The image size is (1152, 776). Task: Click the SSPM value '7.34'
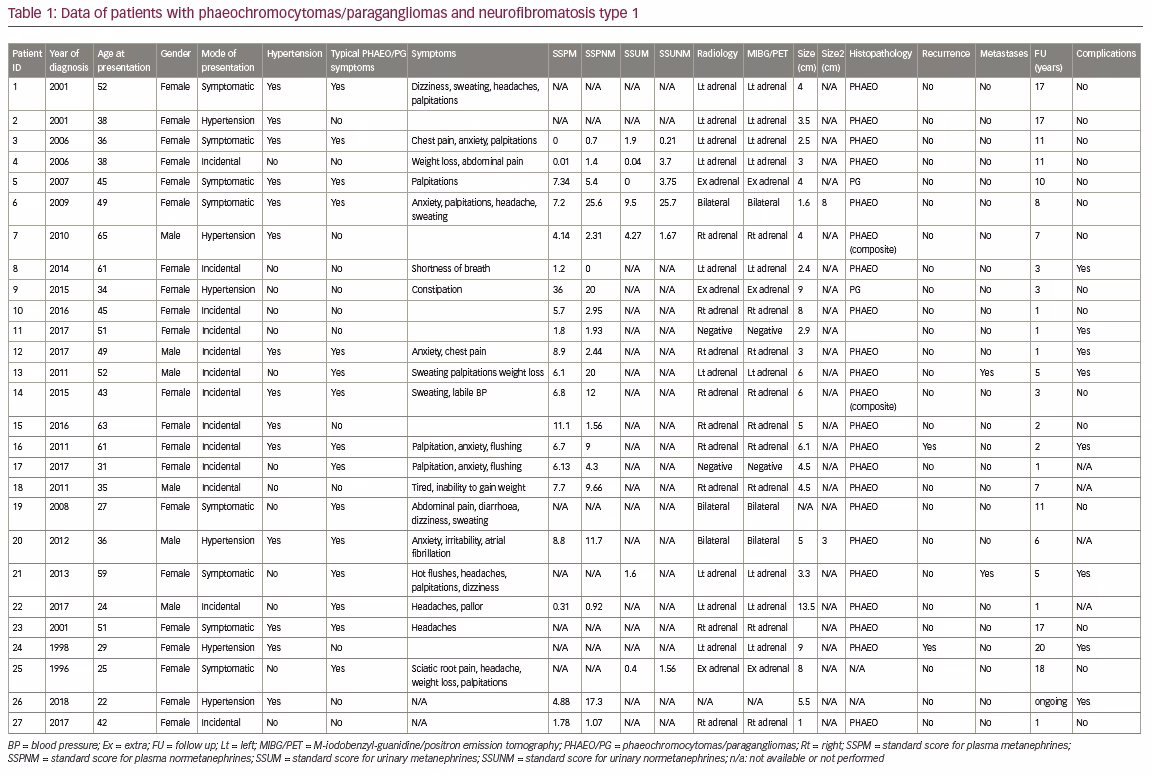561,182
